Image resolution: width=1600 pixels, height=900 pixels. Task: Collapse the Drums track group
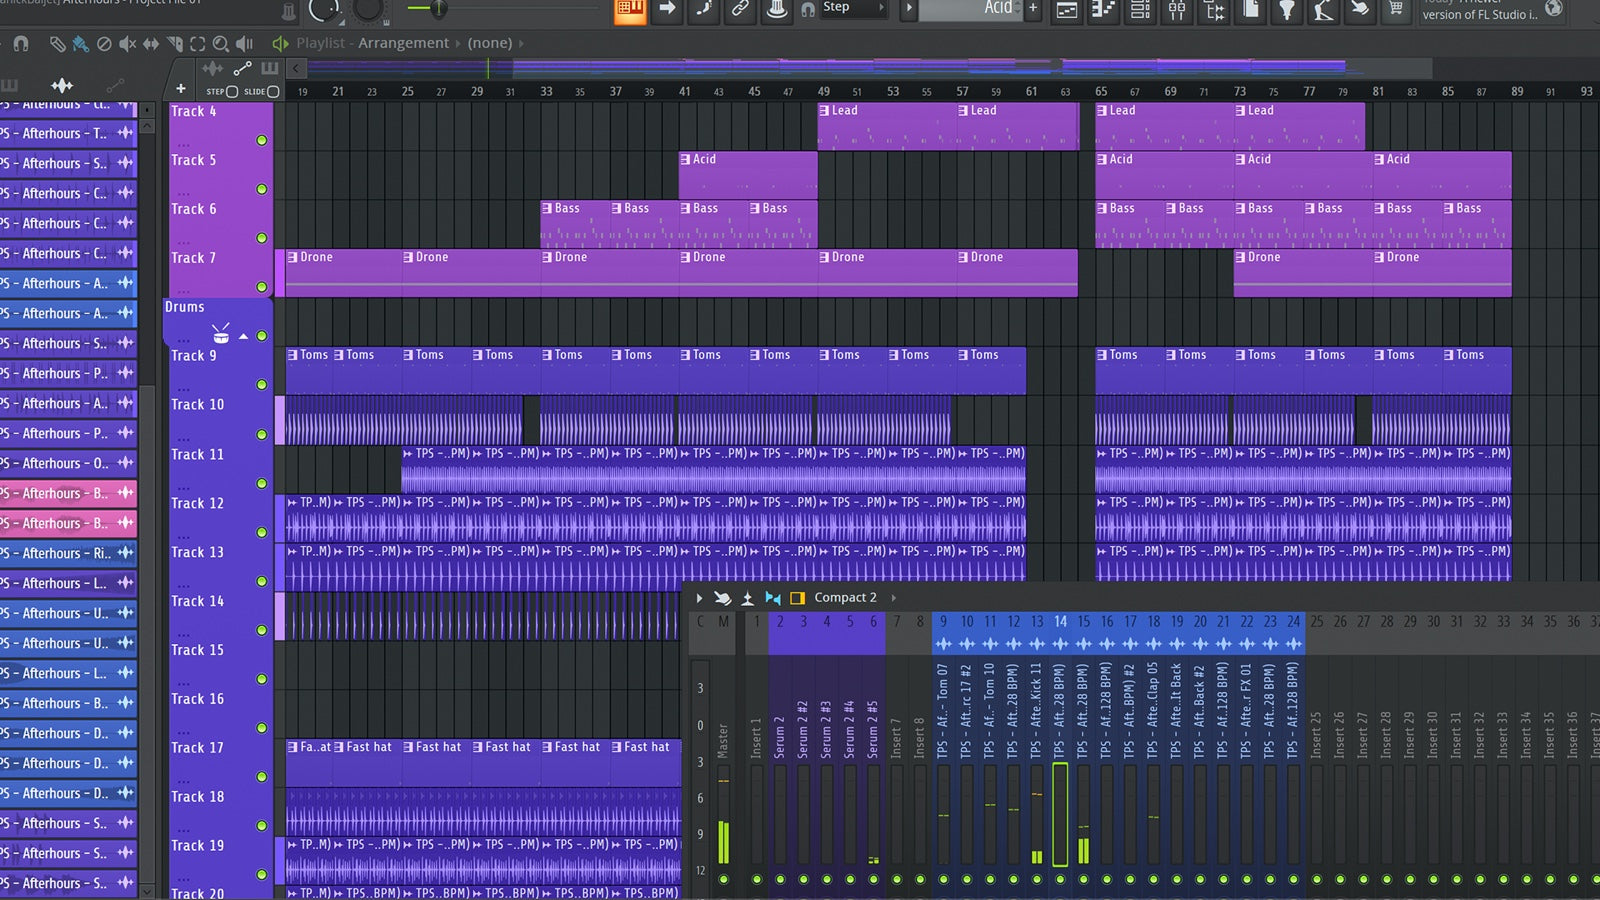click(x=243, y=337)
